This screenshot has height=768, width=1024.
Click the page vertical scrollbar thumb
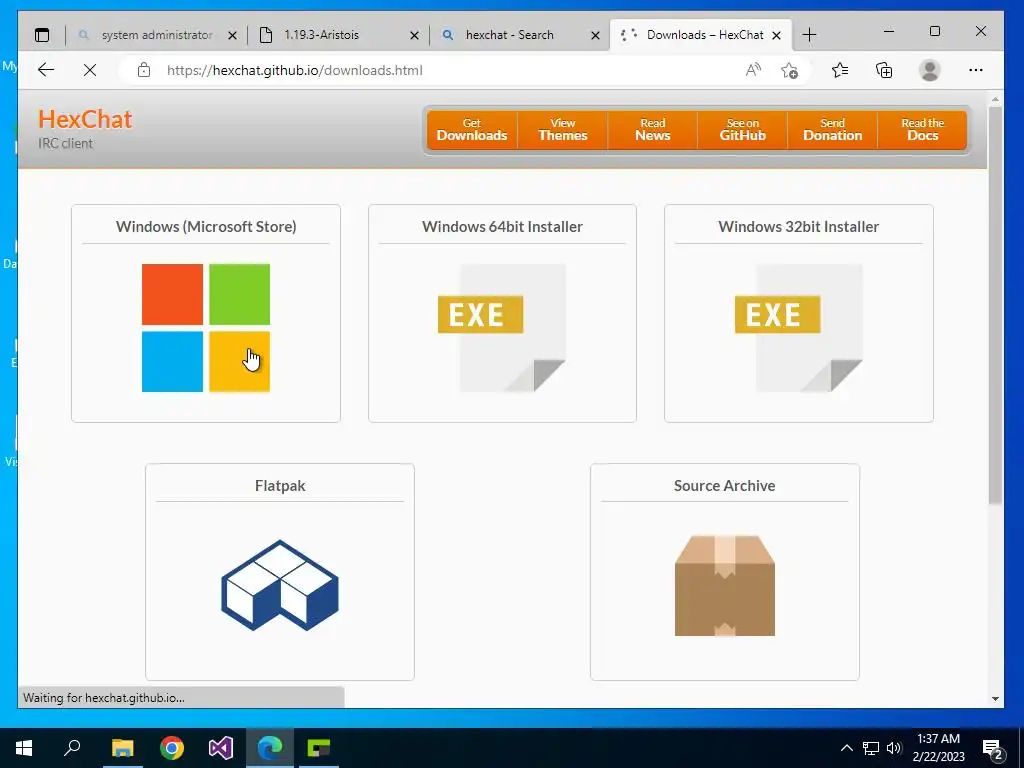[x=995, y=305]
